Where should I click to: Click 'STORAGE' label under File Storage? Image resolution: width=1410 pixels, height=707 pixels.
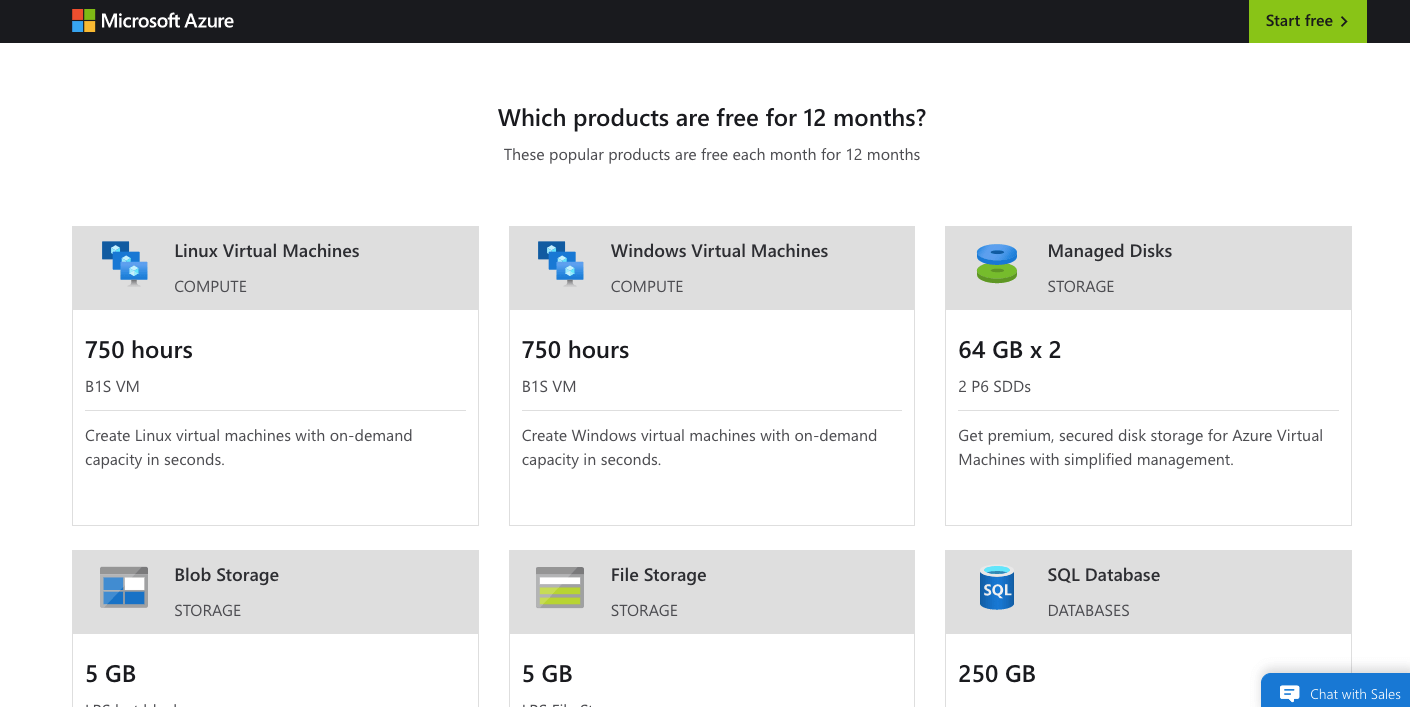pos(644,610)
